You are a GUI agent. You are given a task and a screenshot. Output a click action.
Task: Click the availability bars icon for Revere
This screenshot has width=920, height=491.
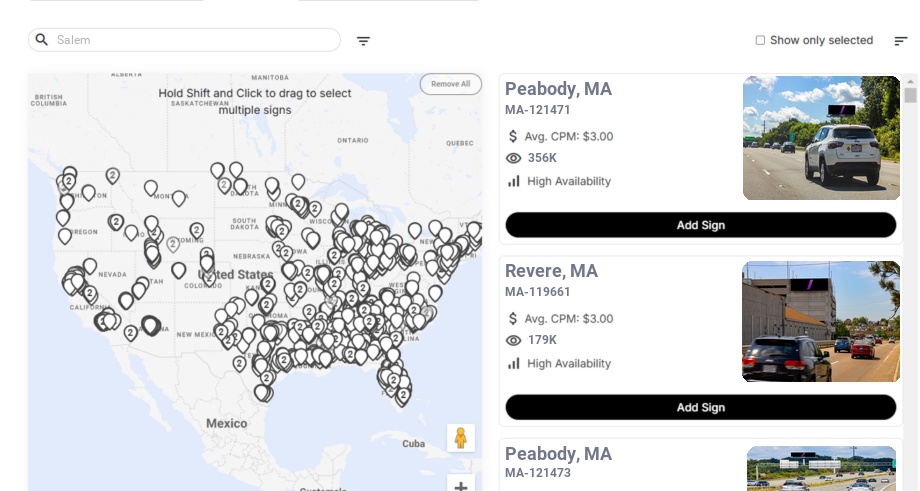pyautogui.click(x=514, y=363)
